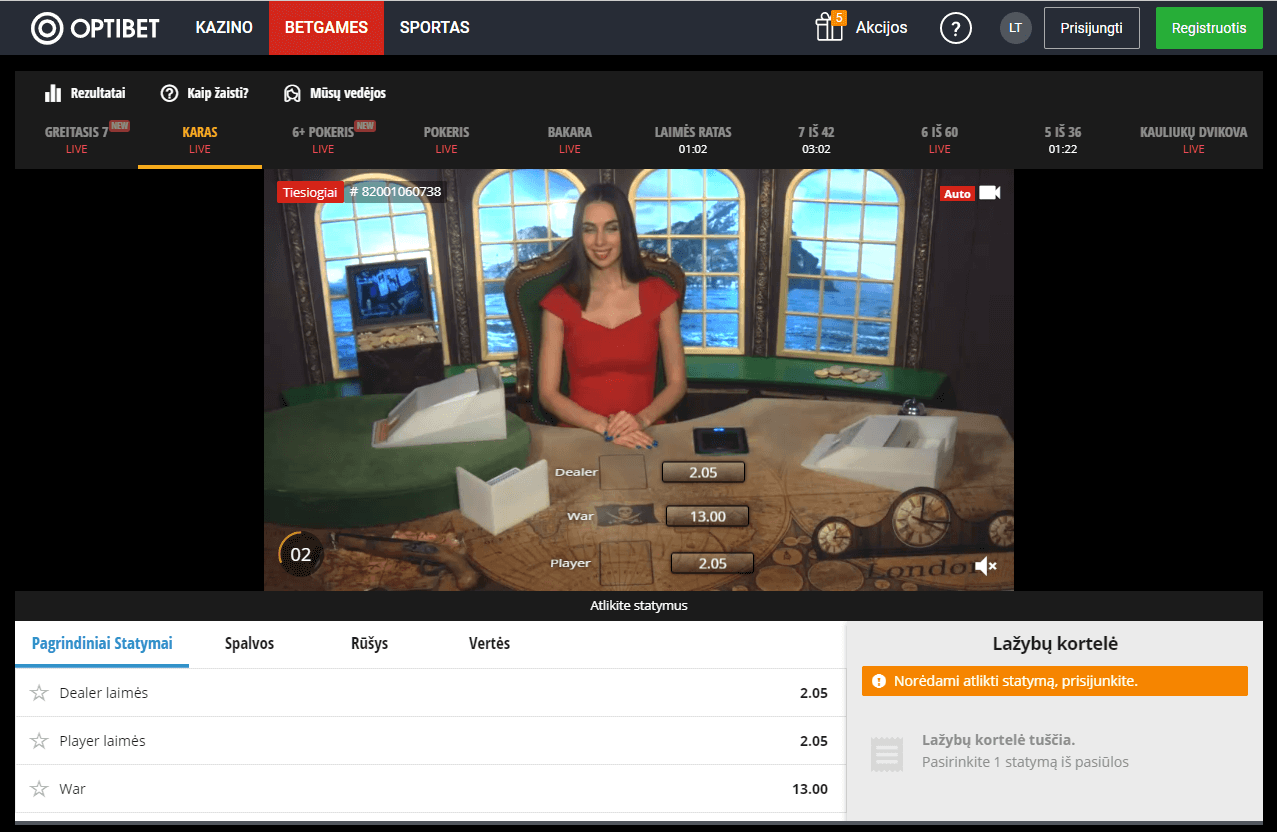Select the 13.00 War odds on the table

coord(706,516)
